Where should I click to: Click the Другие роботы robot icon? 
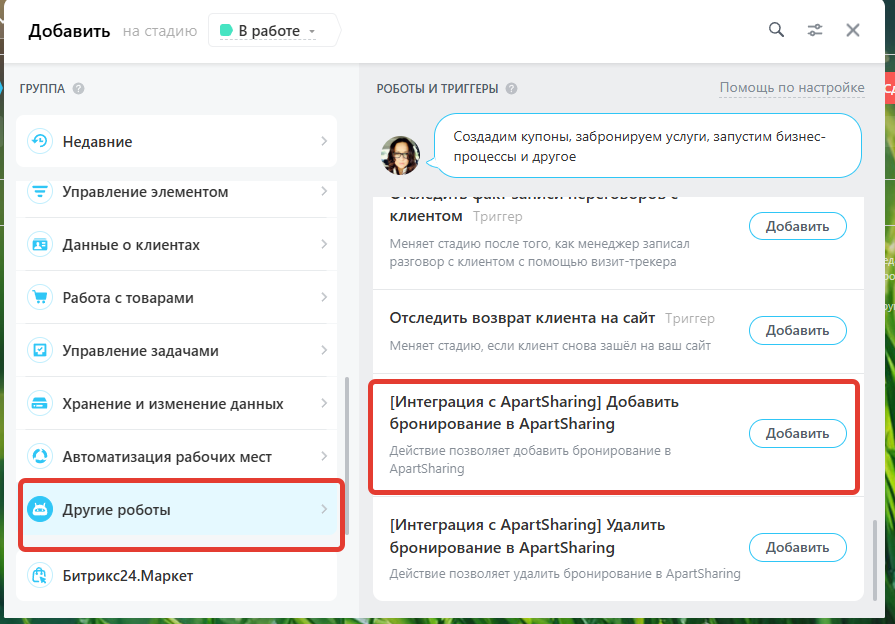40,509
